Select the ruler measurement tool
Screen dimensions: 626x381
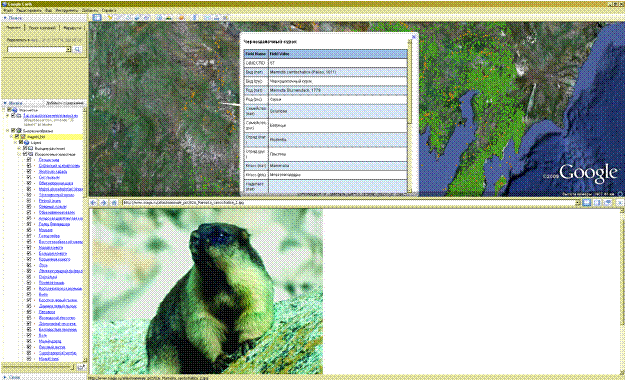coord(195,18)
